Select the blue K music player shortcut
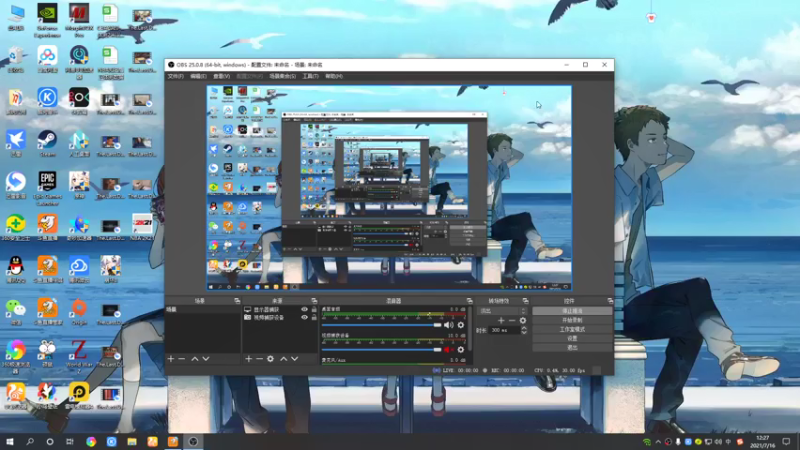This screenshot has width=800, height=450. tap(47, 101)
